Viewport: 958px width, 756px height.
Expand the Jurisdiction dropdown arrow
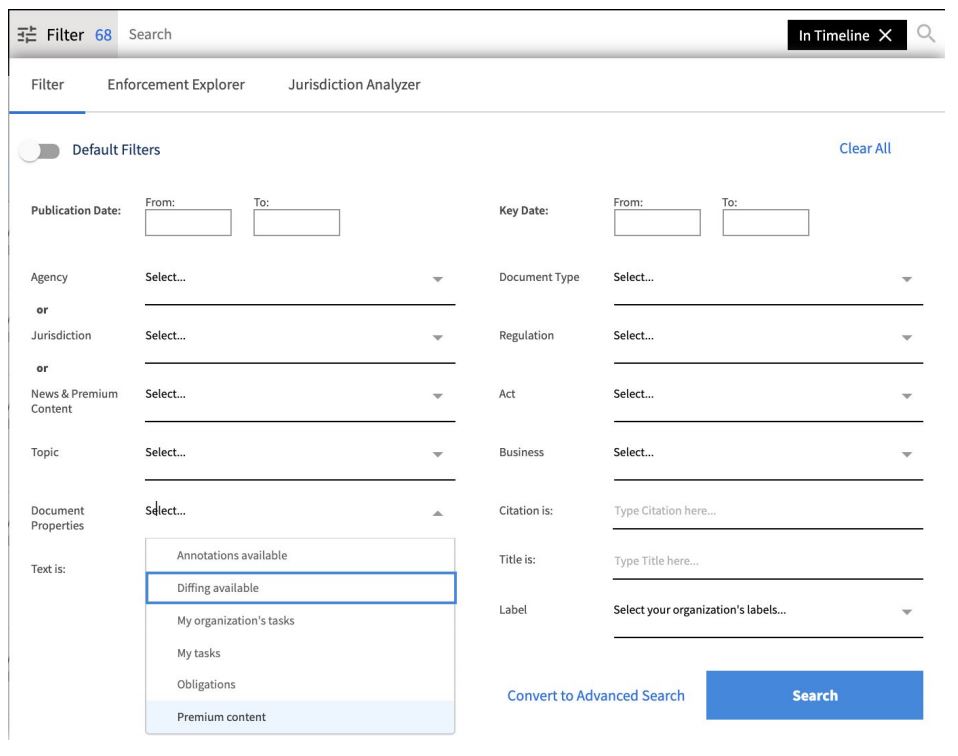(x=437, y=337)
